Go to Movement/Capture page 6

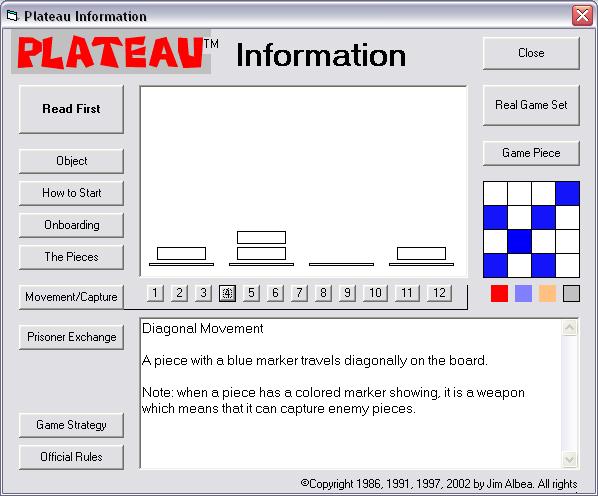pyautogui.click(x=275, y=293)
